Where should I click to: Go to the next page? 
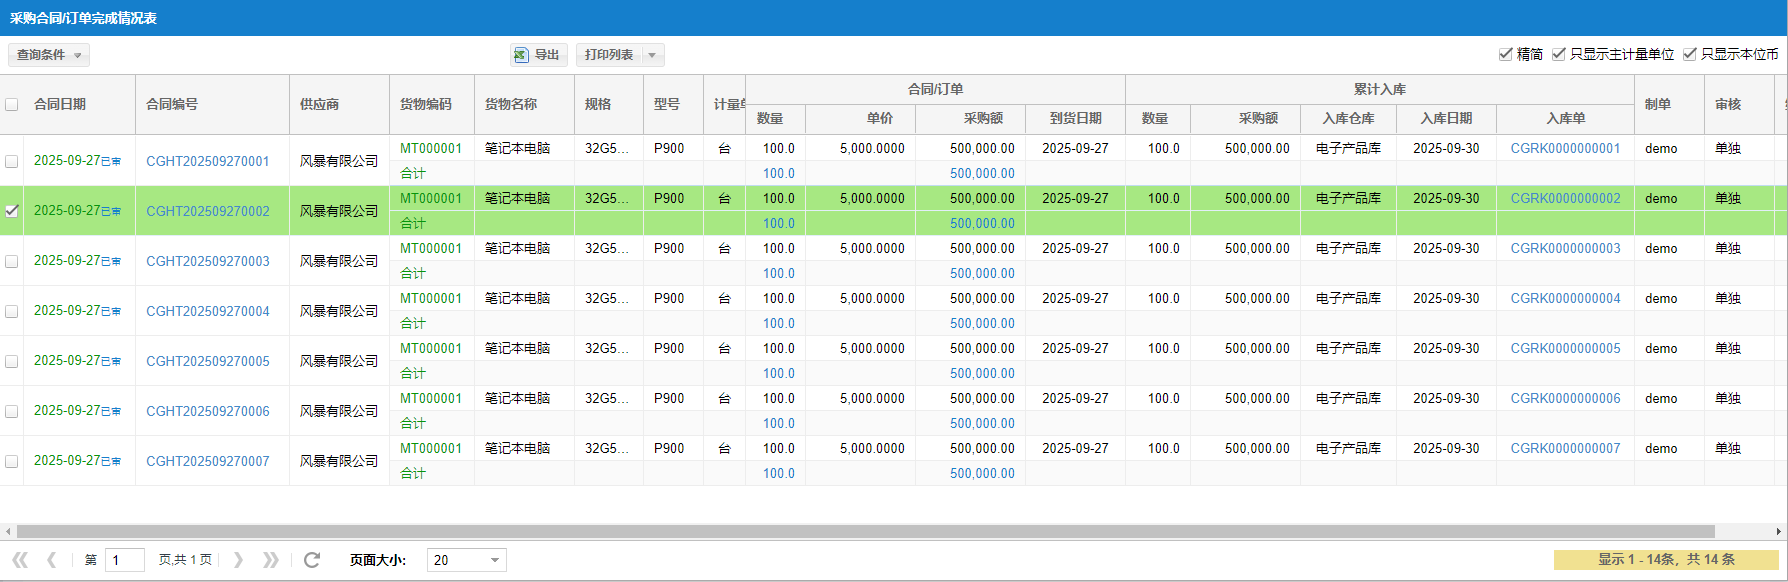coord(238,560)
